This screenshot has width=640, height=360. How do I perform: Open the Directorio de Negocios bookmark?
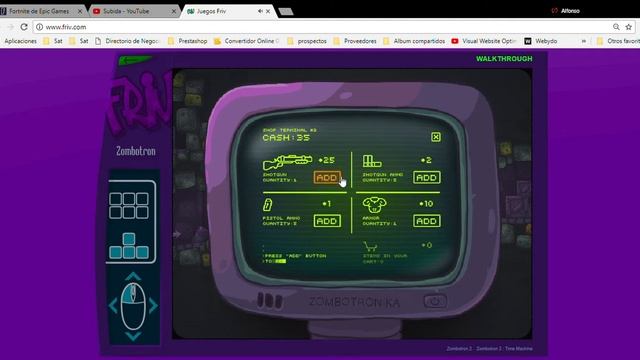tap(127, 41)
